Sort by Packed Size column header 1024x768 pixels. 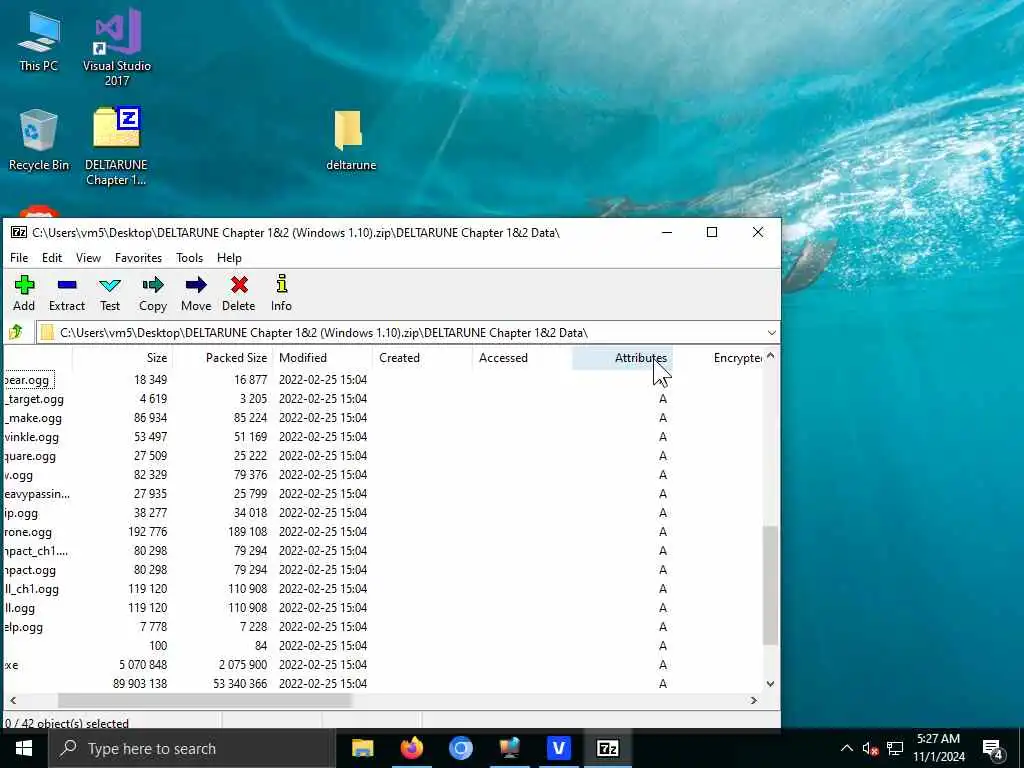(223, 358)
